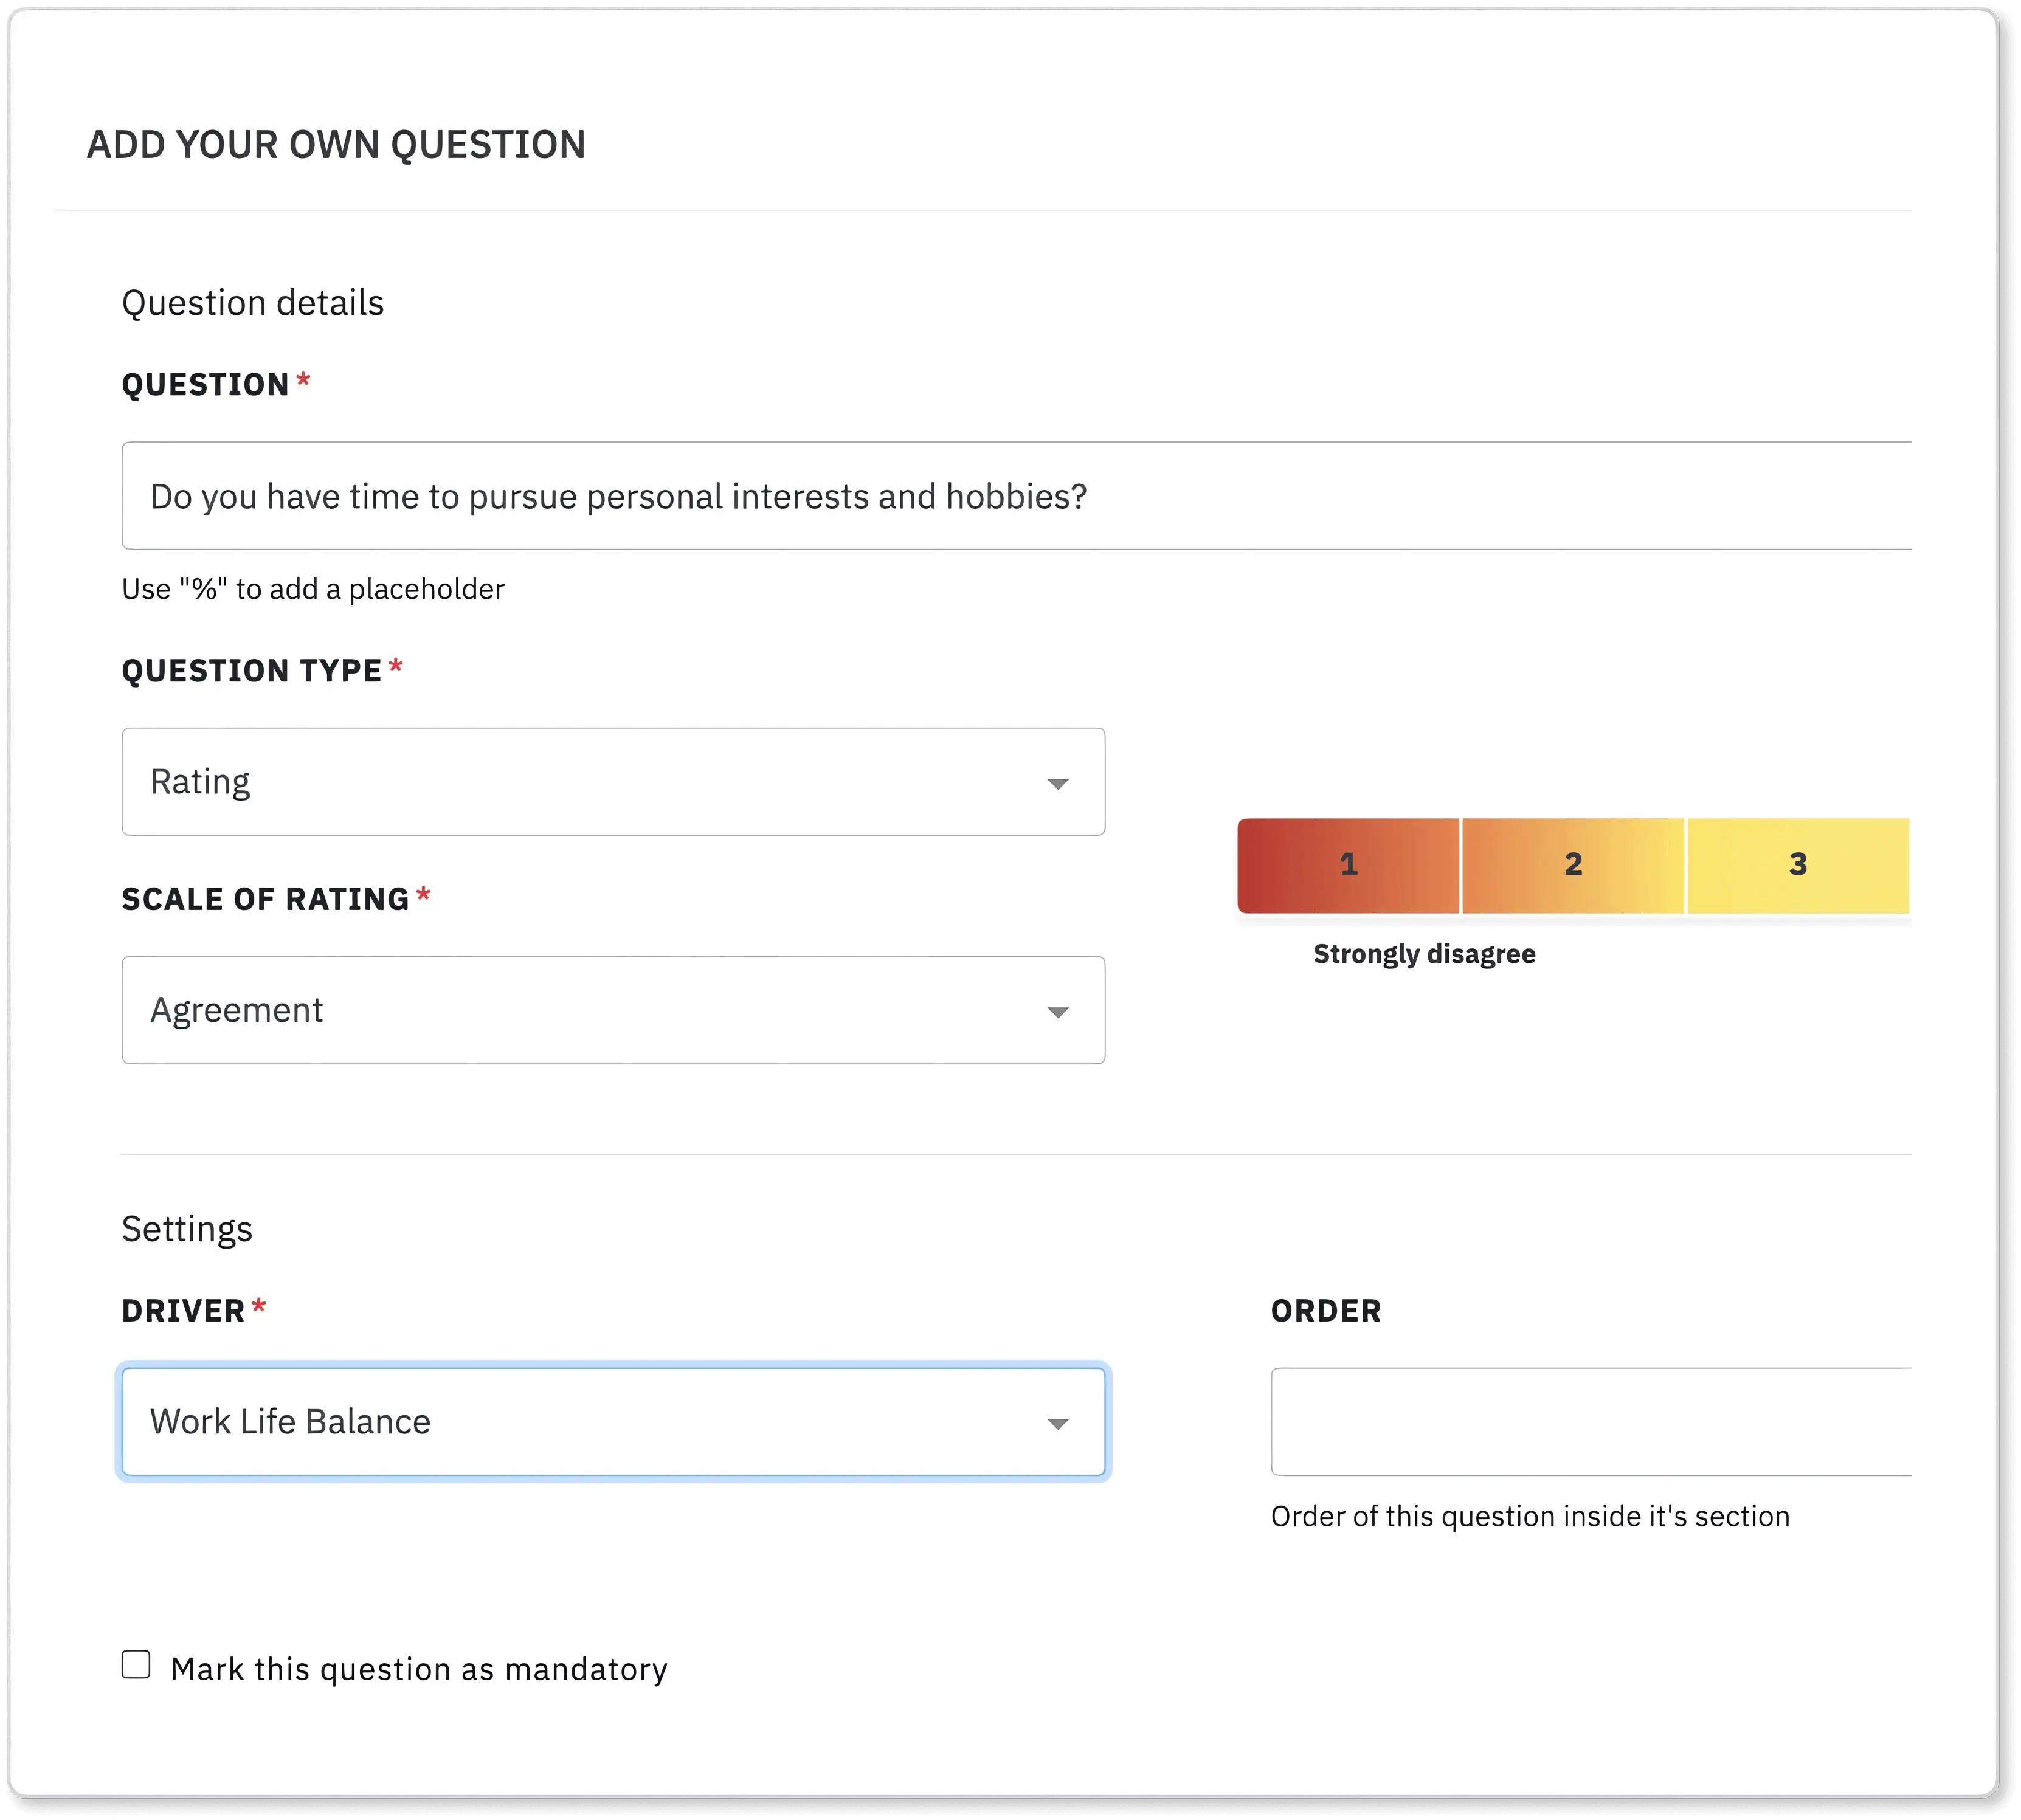Click the SCALE OF RATING label
Screen dimensions: 2021x1820
point(265,899)
